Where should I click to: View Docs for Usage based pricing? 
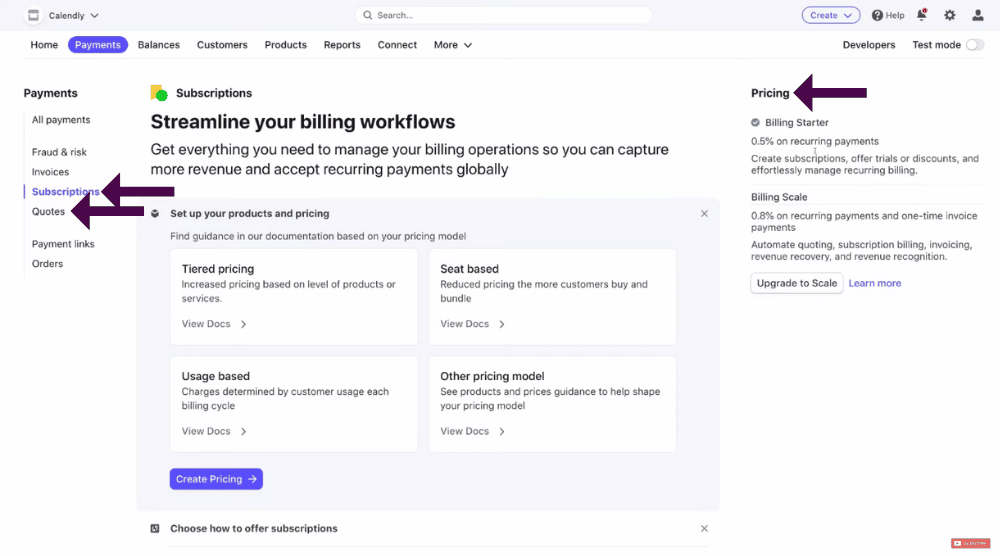click(206, 431)
